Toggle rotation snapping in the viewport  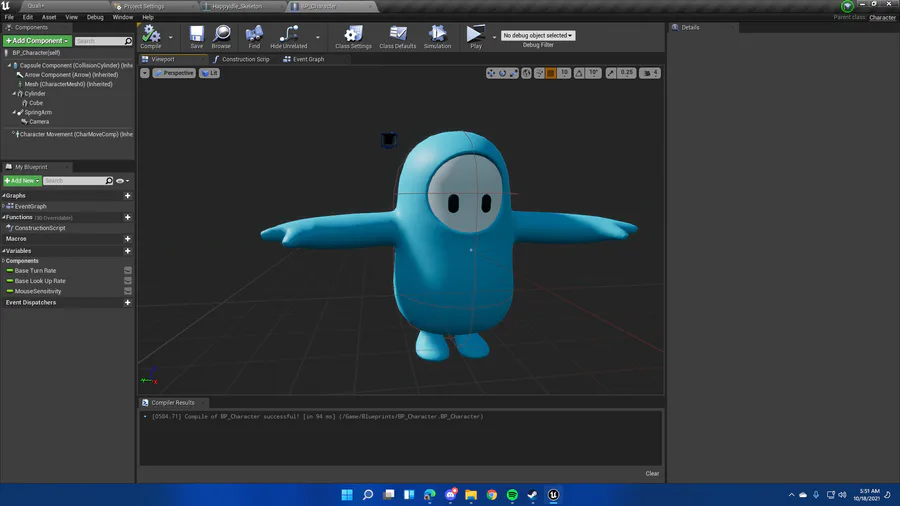point(579,73)
